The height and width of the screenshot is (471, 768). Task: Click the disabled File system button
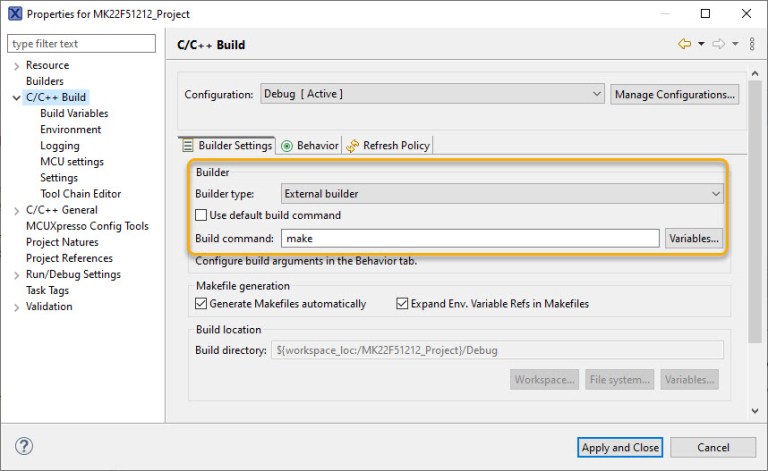click(x=620, y=379)
